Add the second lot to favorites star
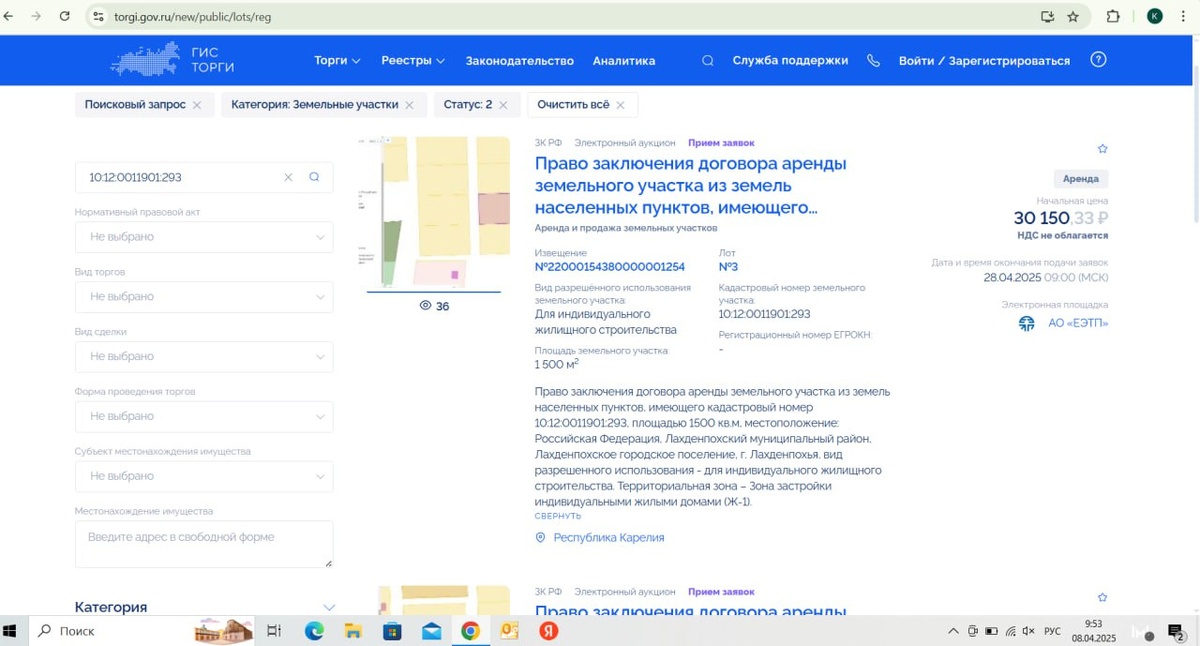 pos(1102,598)
